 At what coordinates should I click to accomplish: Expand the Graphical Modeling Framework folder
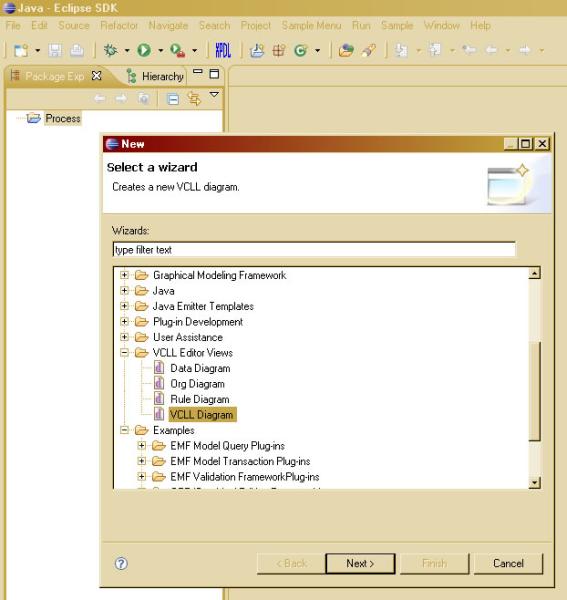coord(124,275)
